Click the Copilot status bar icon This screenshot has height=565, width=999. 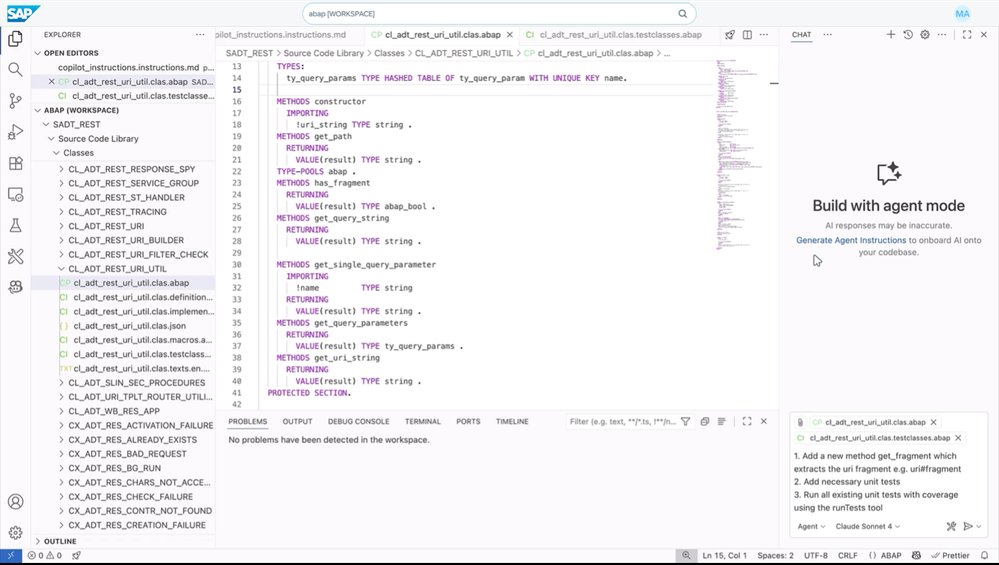point(916,555)
